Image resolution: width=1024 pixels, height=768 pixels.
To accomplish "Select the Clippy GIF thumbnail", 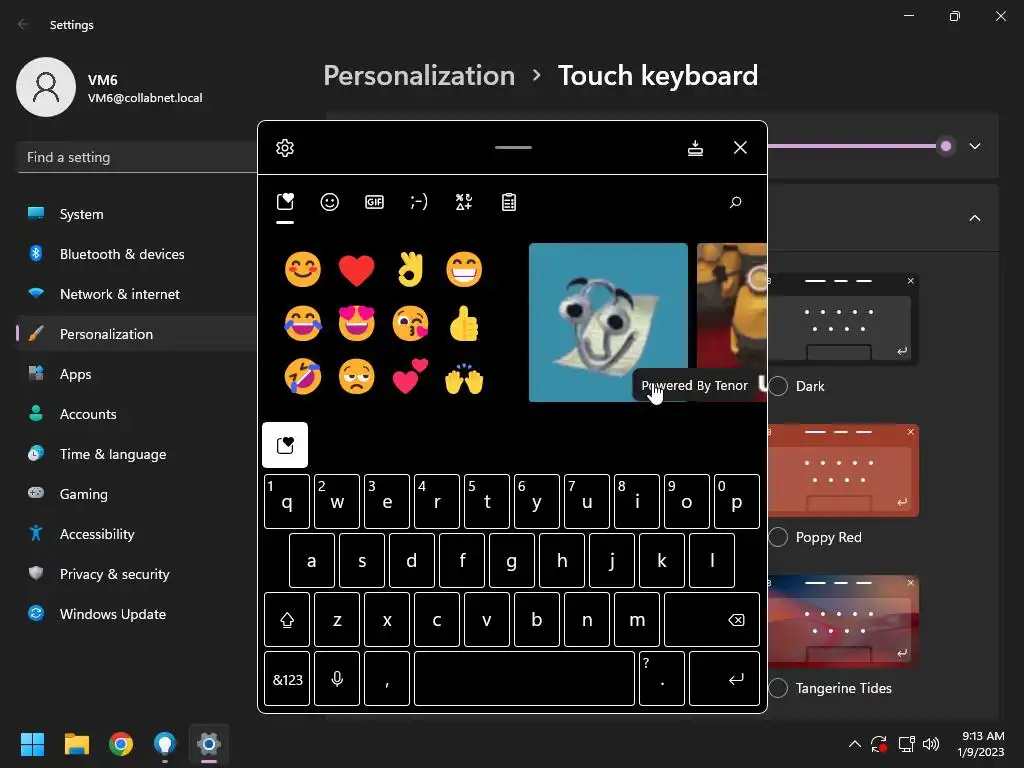I will coord(608,323).
